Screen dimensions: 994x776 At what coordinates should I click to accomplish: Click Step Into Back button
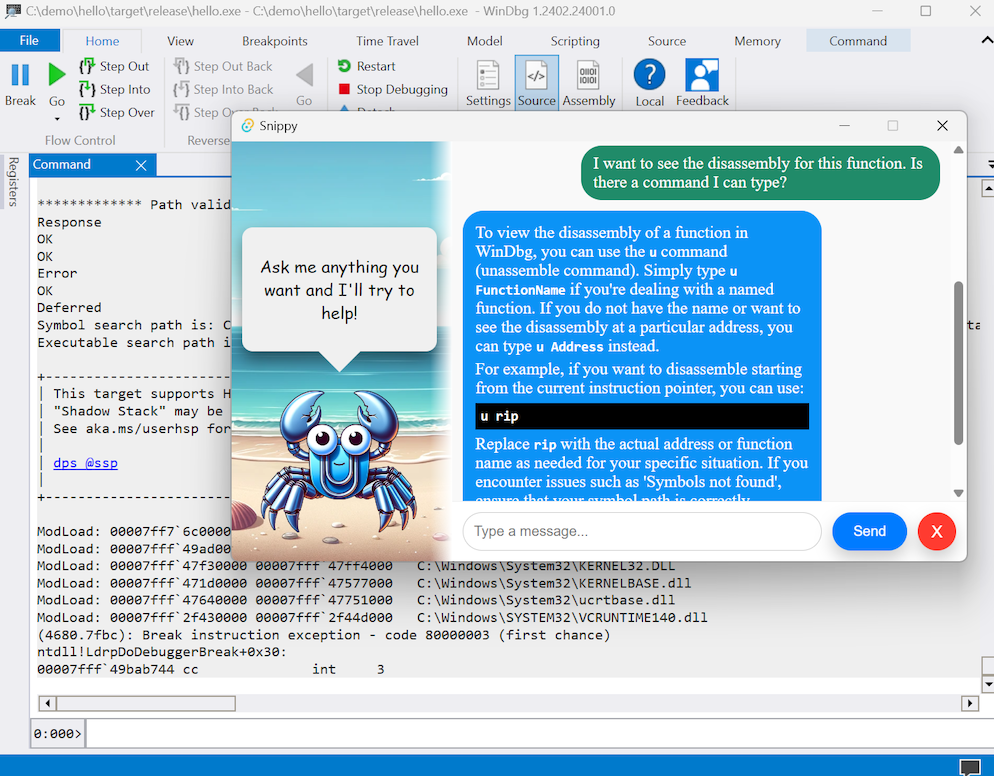point(224,89)
